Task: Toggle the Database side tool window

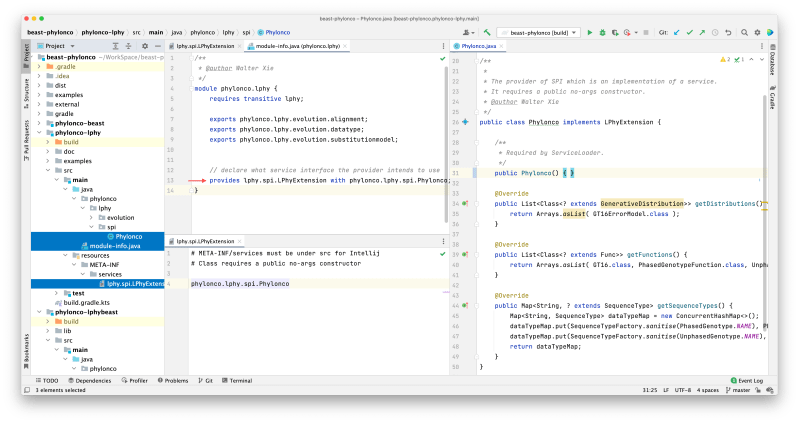Action: 773,60
